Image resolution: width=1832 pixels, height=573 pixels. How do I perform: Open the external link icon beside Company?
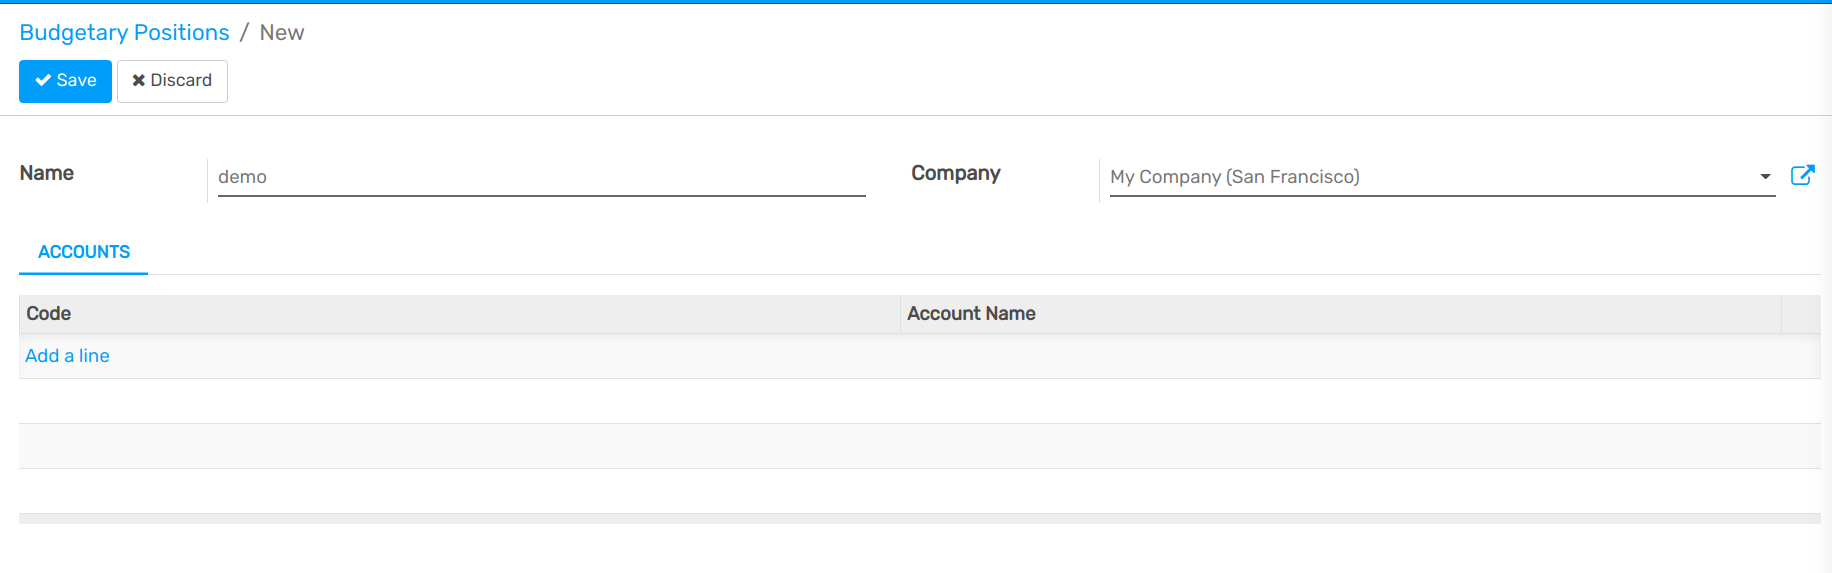[1802, 176]
